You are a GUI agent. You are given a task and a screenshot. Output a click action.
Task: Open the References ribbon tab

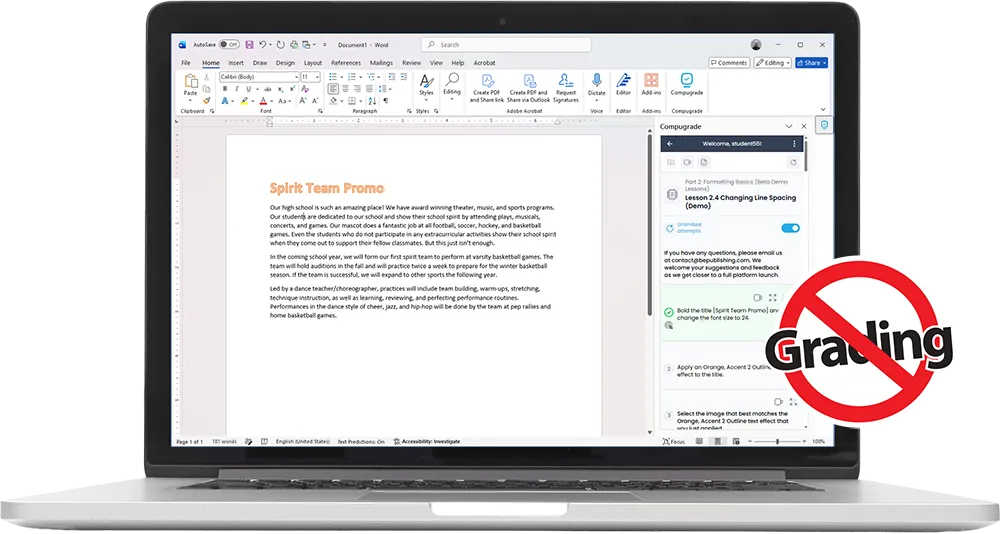tap(346, 63)
